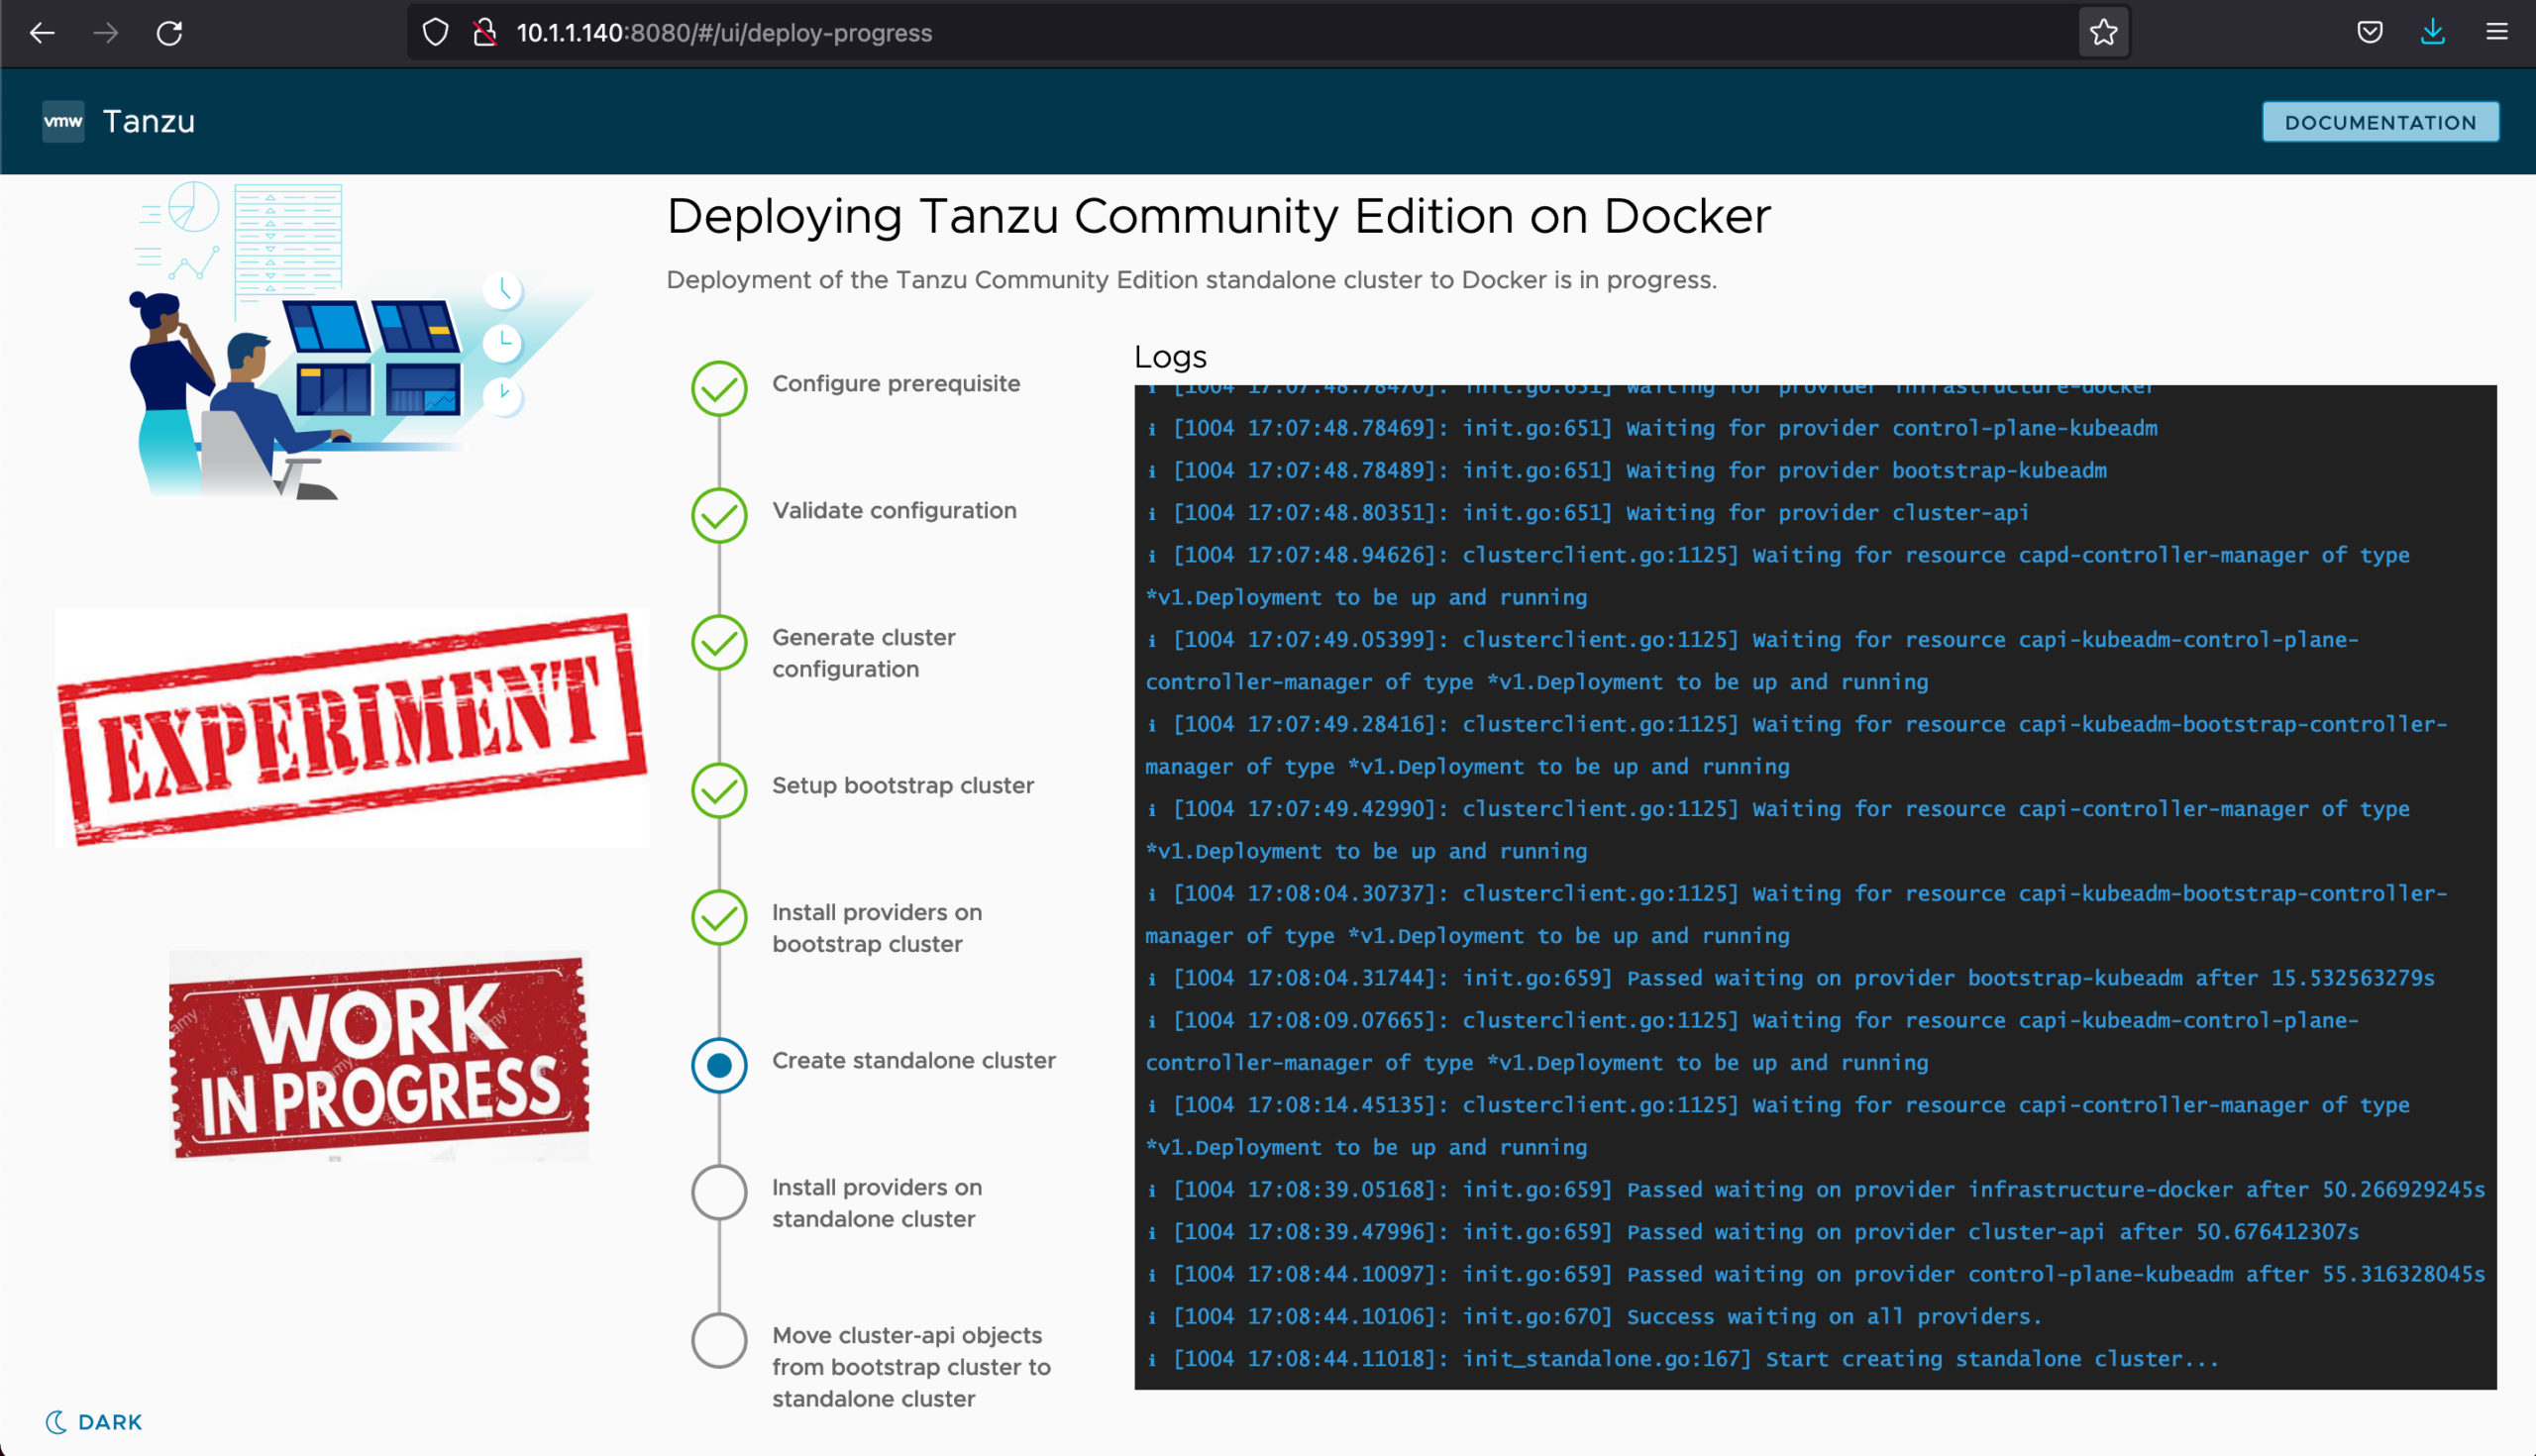Click log 'Passed waiting on provider infrastructure-docker'

[x=1815, y=1190]
